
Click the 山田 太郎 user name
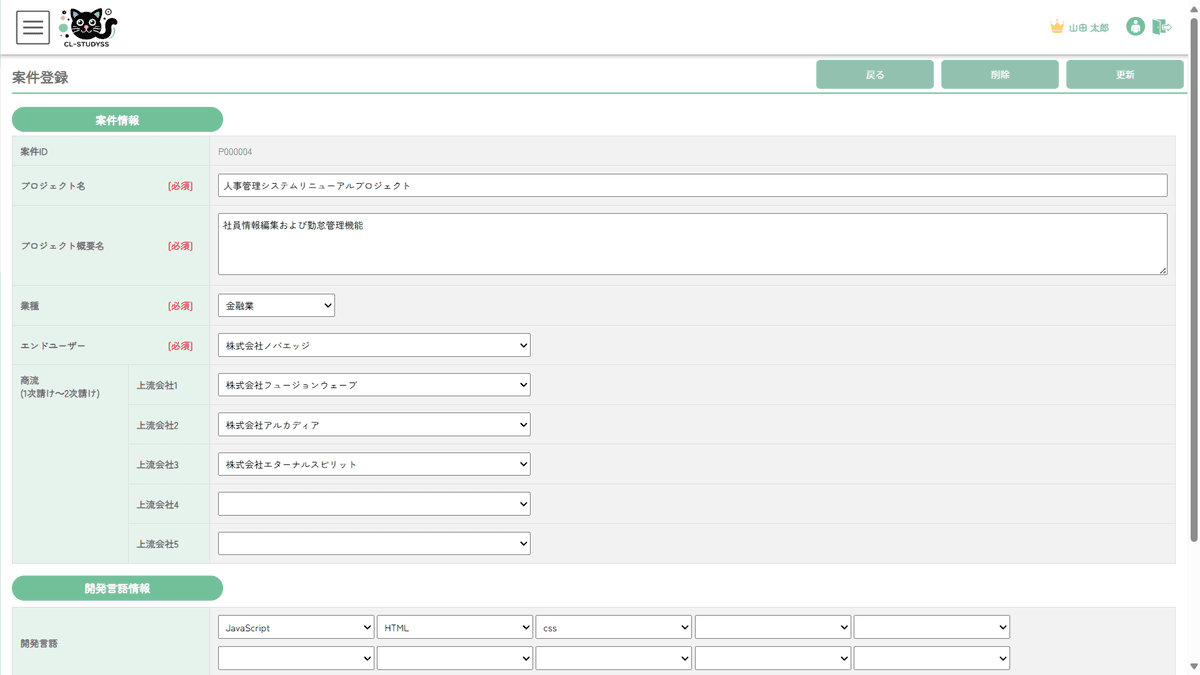tap(1088, 28)
